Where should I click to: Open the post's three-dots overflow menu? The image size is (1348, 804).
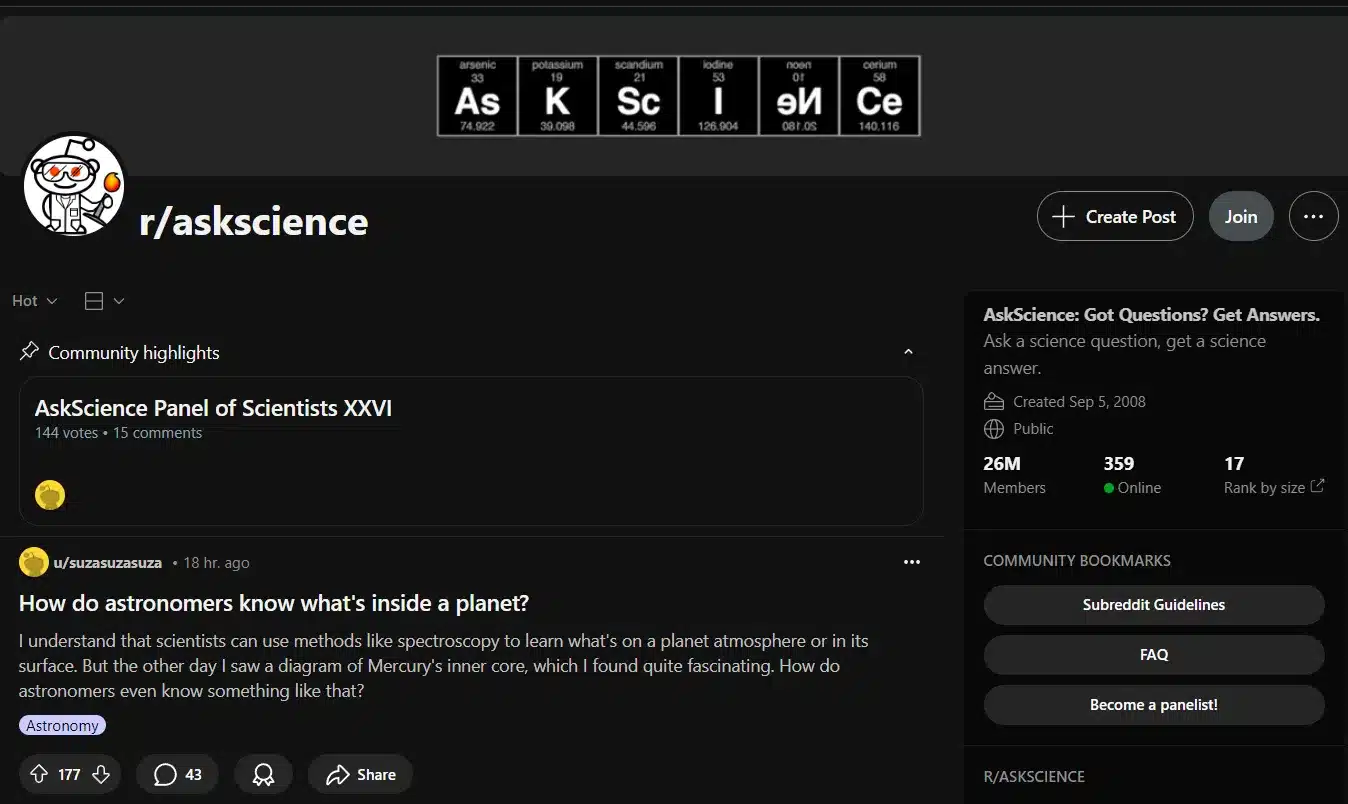tap(911, 562)
